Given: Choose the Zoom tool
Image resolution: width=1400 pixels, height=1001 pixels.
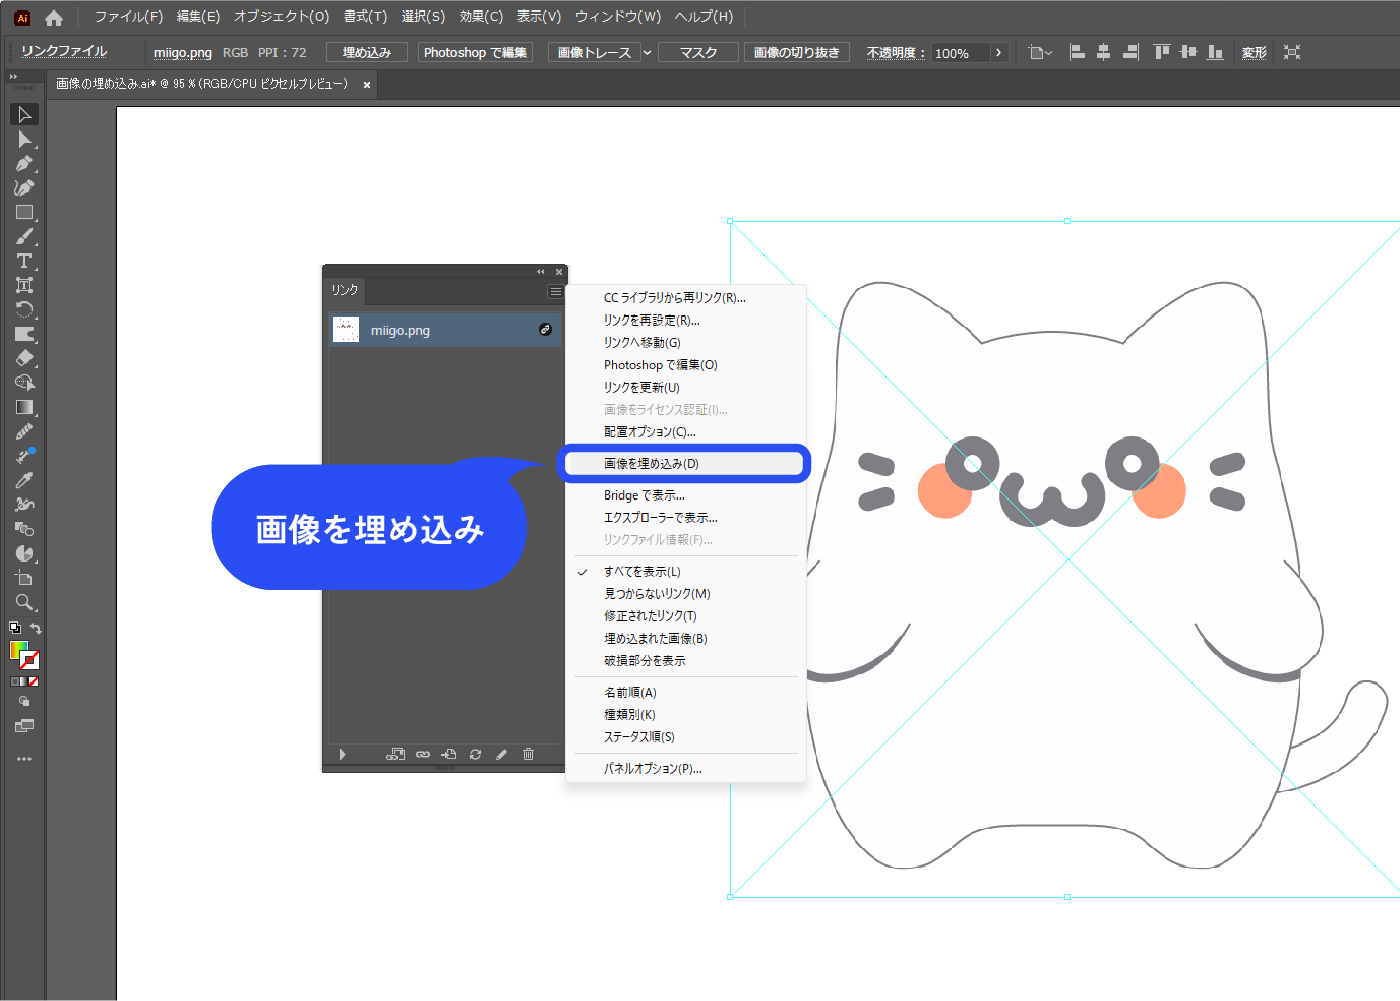Looking at the screenshot, I should point(24,602).
